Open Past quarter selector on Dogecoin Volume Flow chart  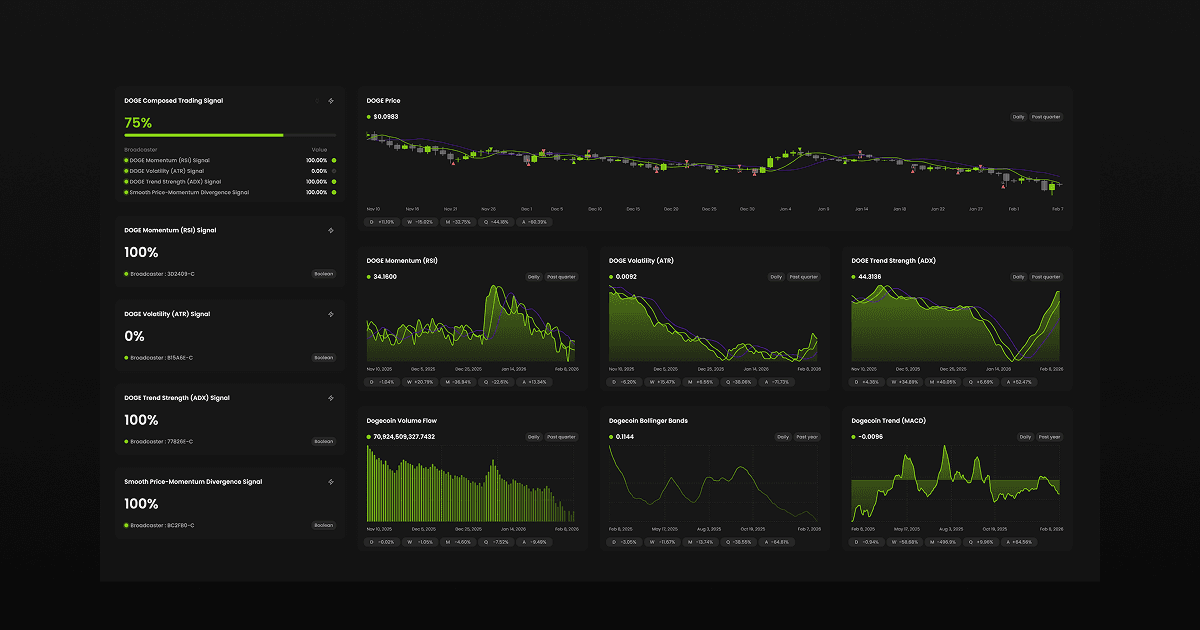click(x=562, y=437)
